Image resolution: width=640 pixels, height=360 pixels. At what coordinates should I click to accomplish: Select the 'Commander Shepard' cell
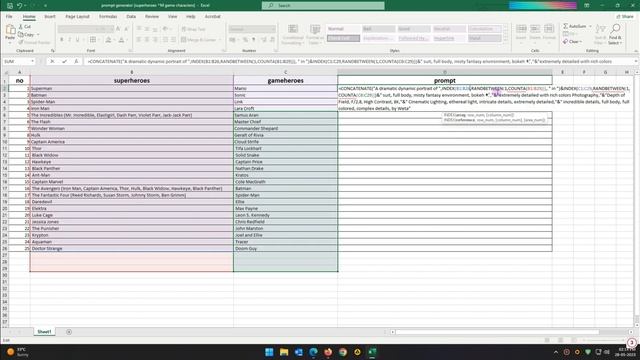click(285, 129)
